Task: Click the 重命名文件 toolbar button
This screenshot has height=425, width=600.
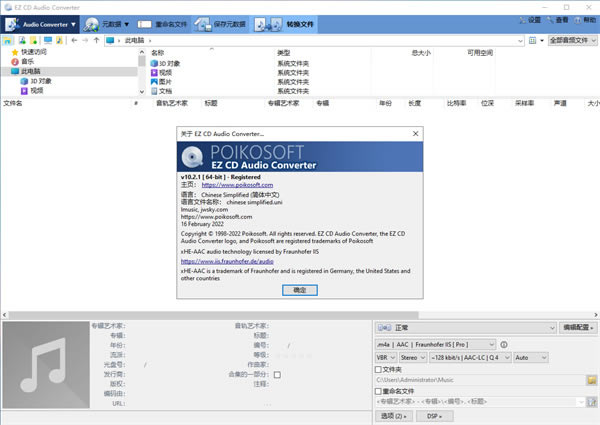Action: click(x=162, y=24)
